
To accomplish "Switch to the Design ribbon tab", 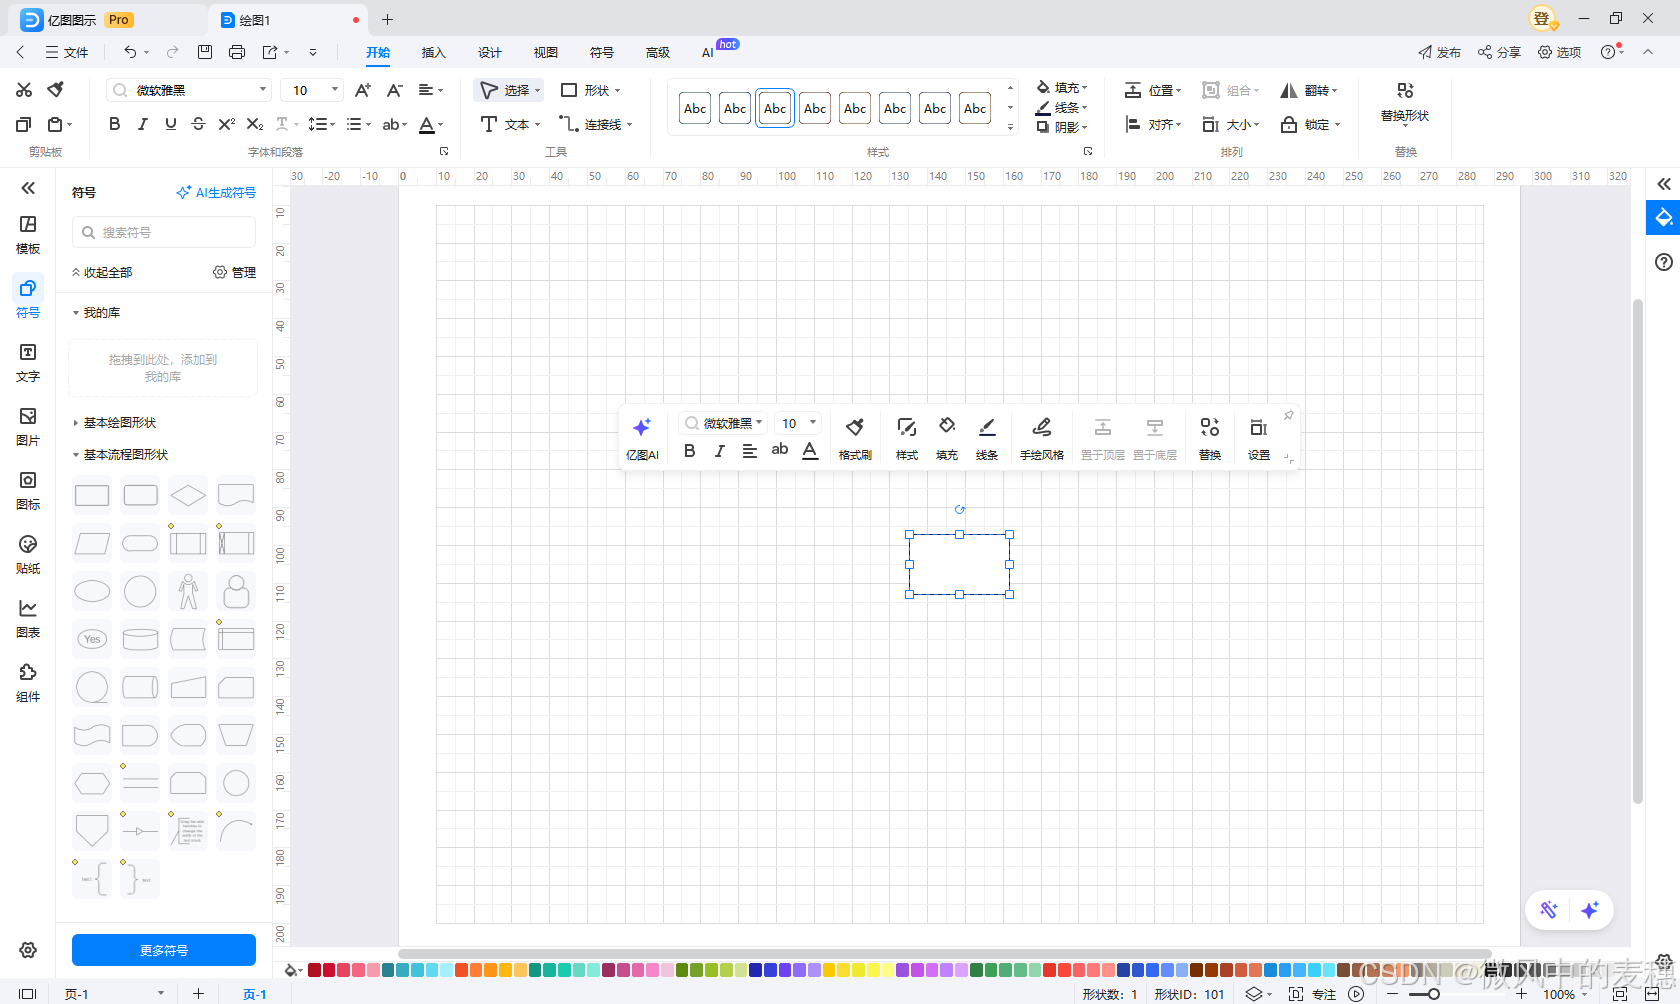I will (489, 53).
